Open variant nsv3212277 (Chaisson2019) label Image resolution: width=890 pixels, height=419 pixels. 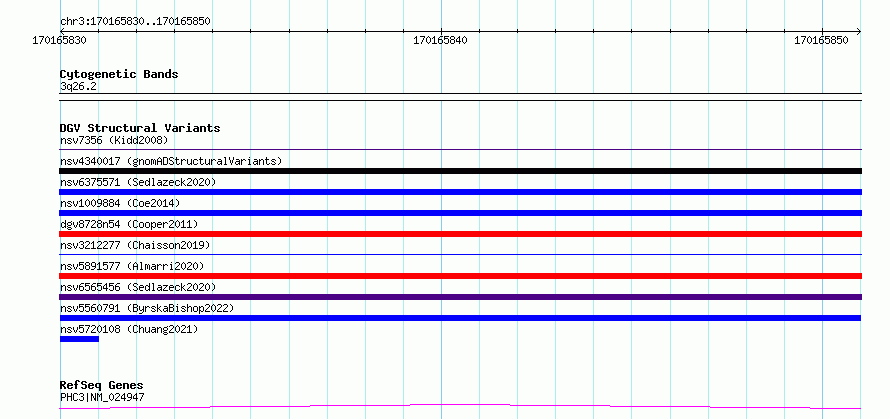click(135, 245)
